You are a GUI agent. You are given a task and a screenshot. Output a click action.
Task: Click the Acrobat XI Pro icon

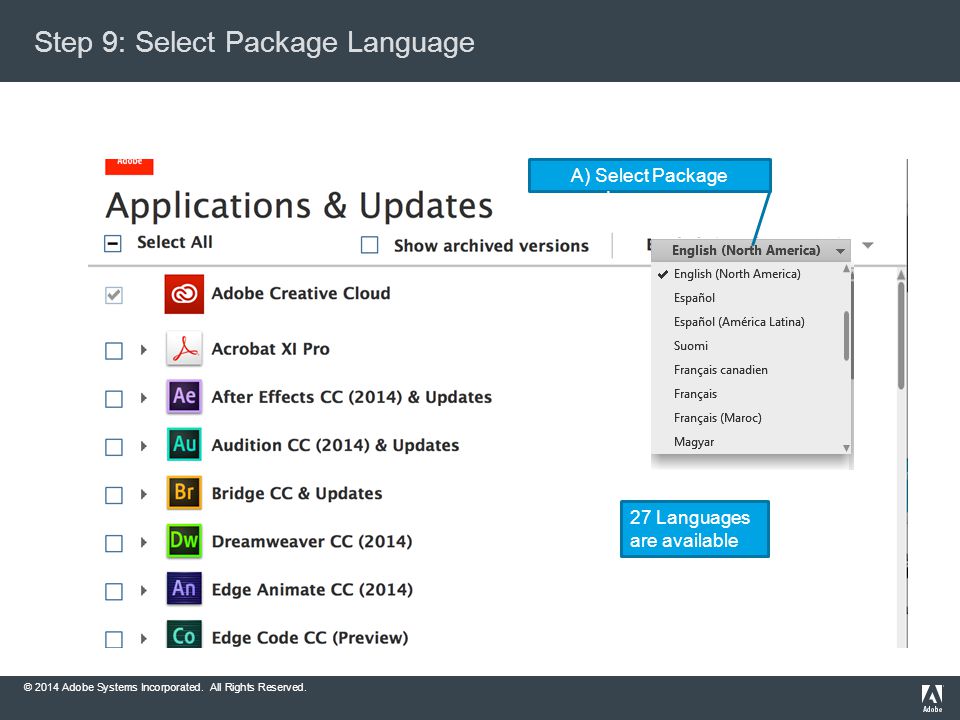click(x=184, y=348)
